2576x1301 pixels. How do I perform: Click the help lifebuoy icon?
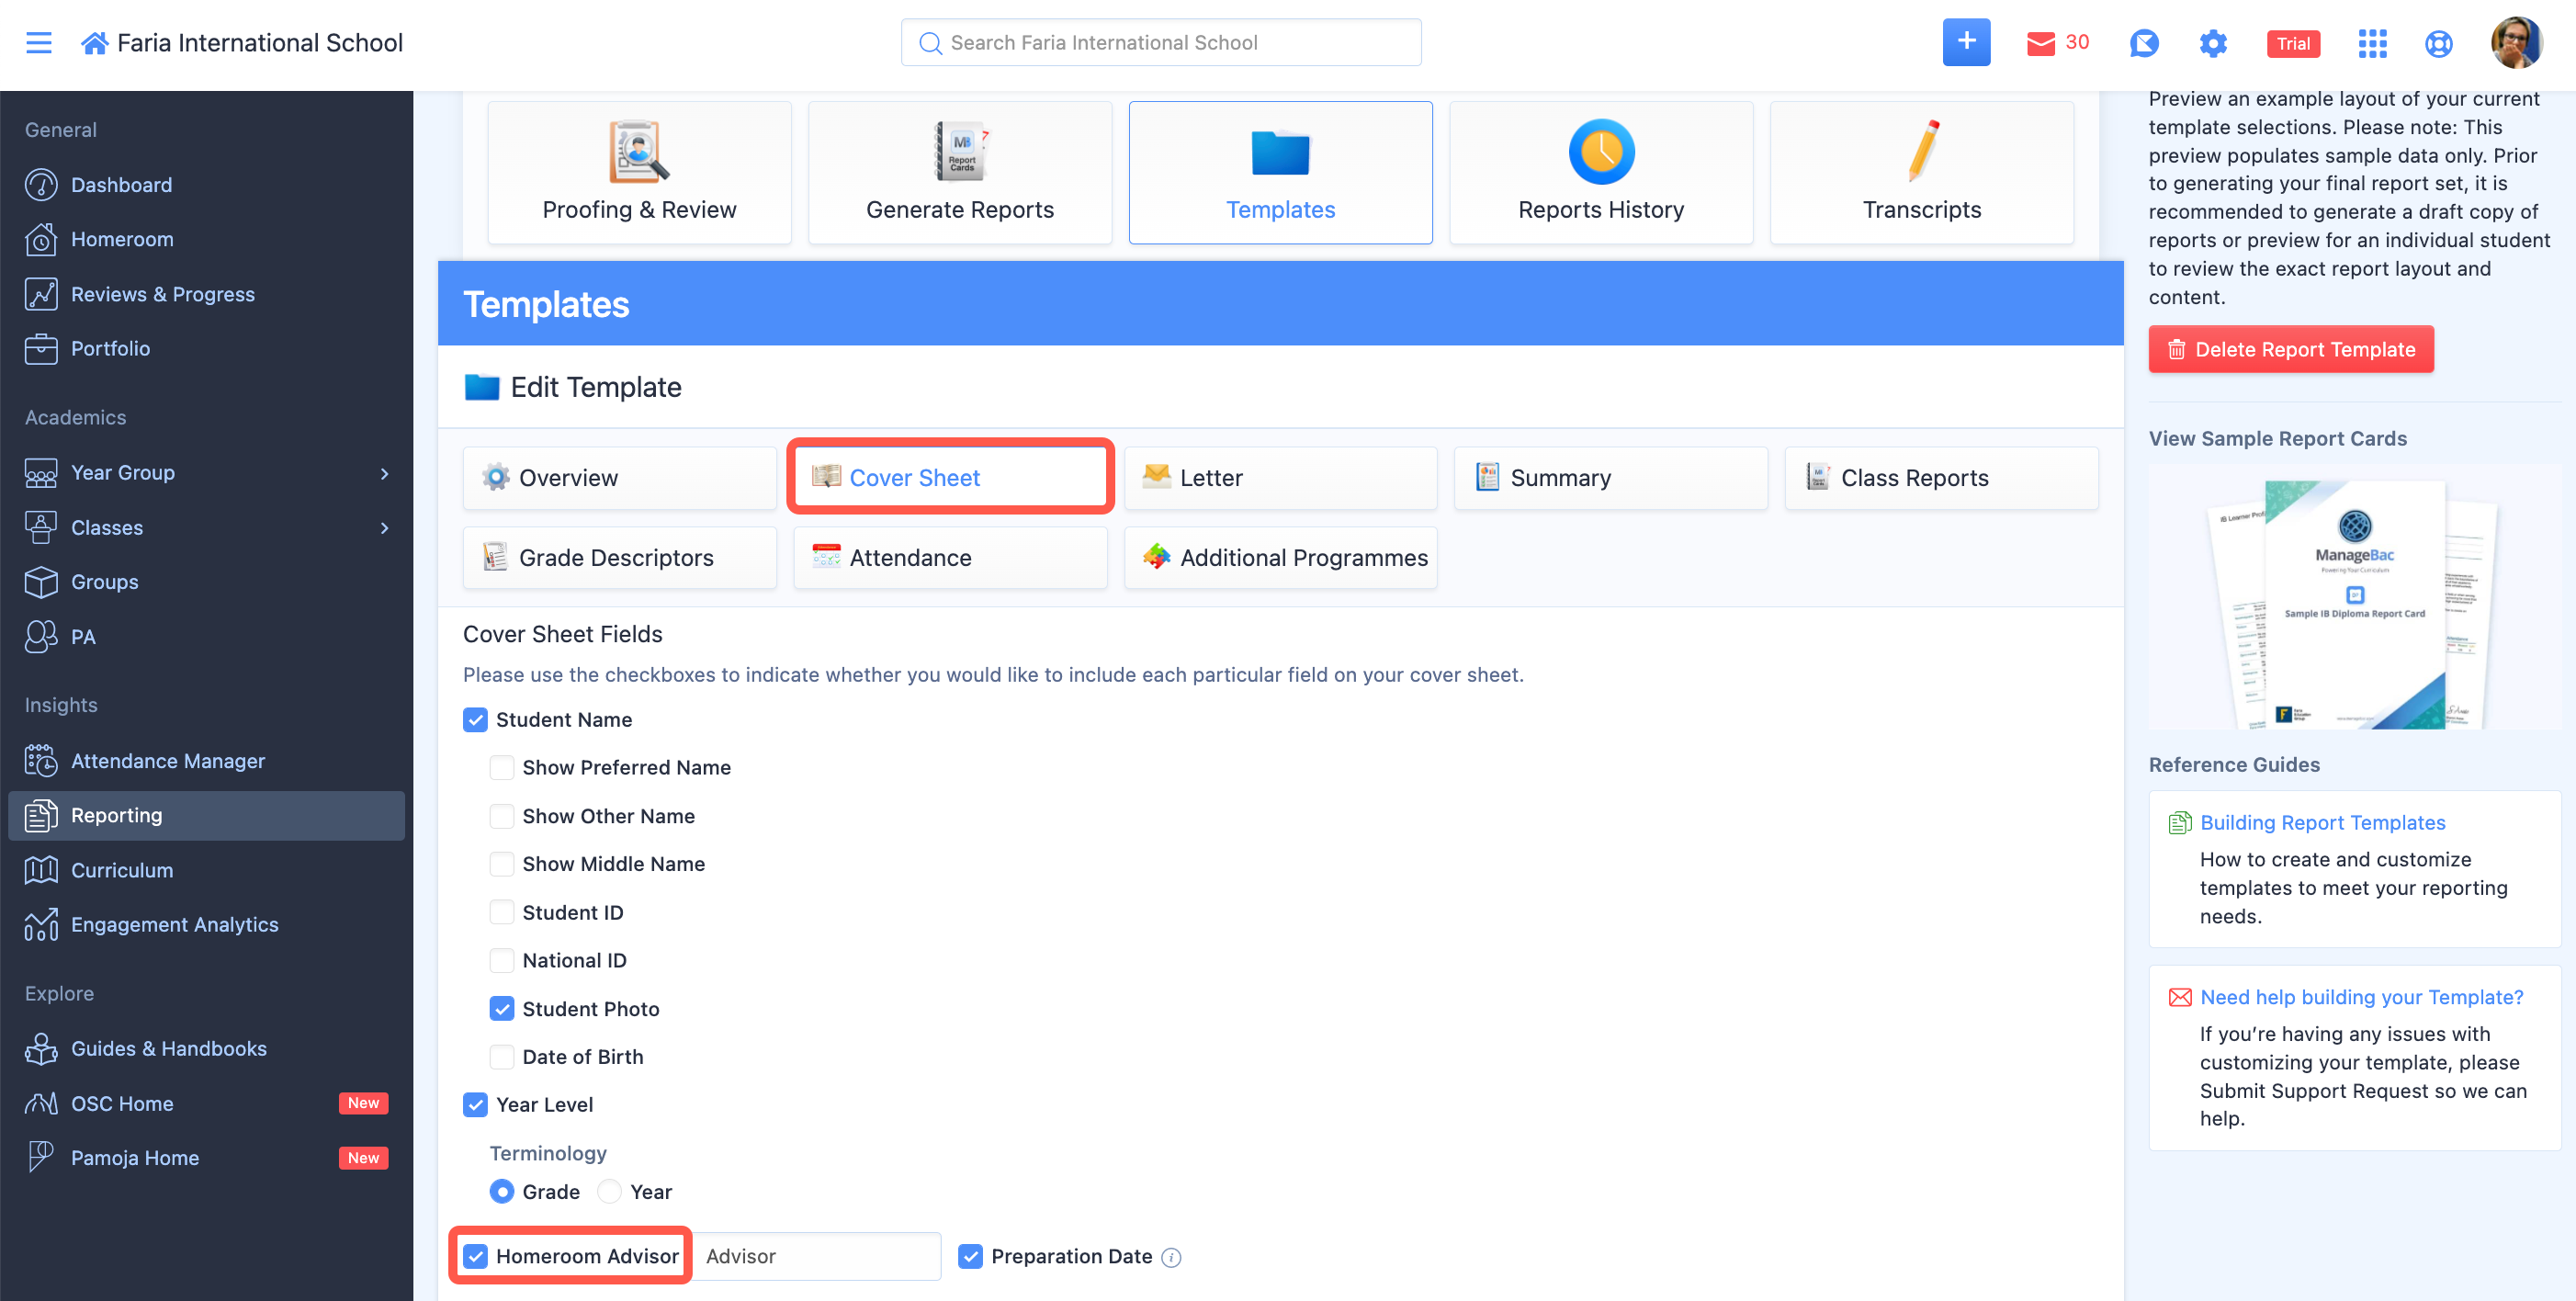2438,43
